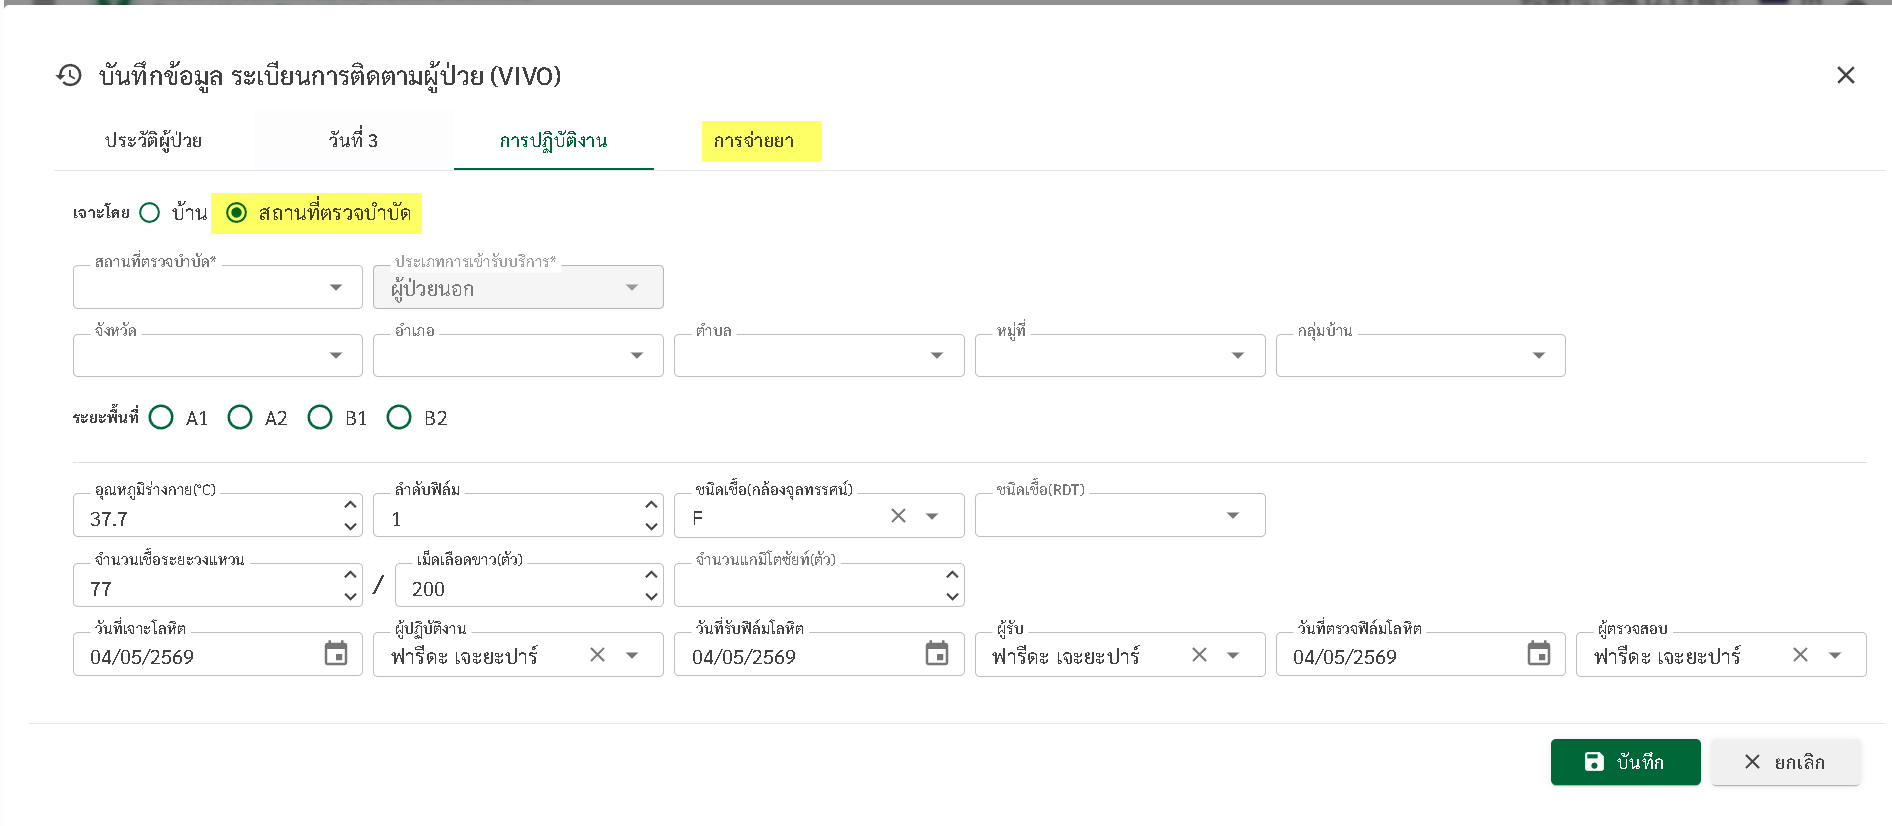Select the บ้าน radio option
This screenshot has height=826, width=1892.
150,212
